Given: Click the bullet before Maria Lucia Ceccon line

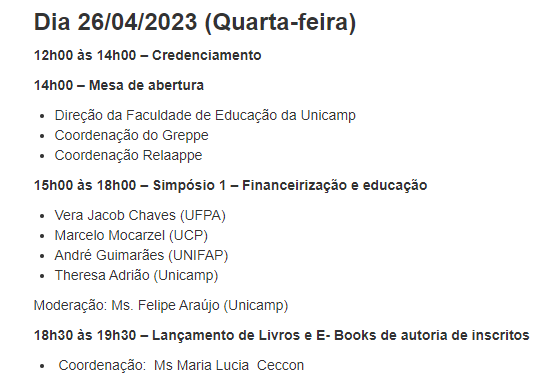Looking at the screenshot, I should click(42, 366).
